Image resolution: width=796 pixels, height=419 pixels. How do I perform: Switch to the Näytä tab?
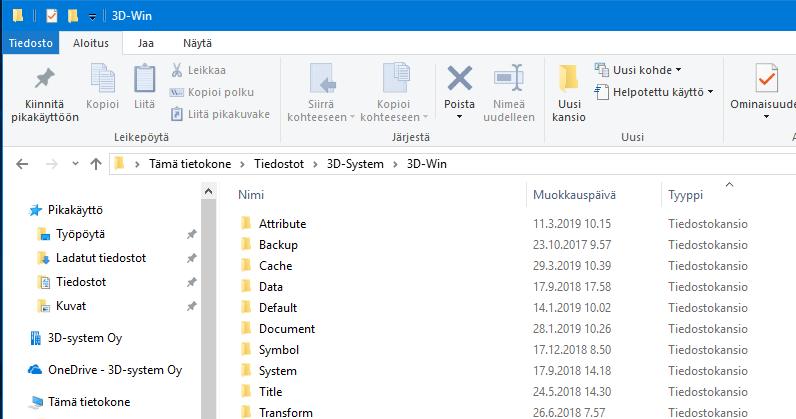pyautogui.click(x=197, y=43)
